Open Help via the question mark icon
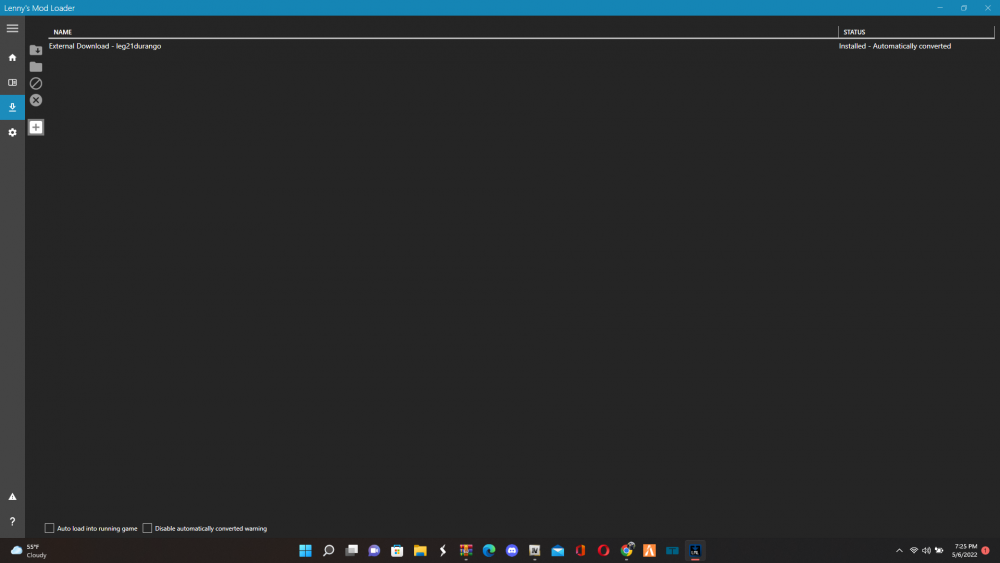This screenshot has height=563, width=1000. coord(12,522)
